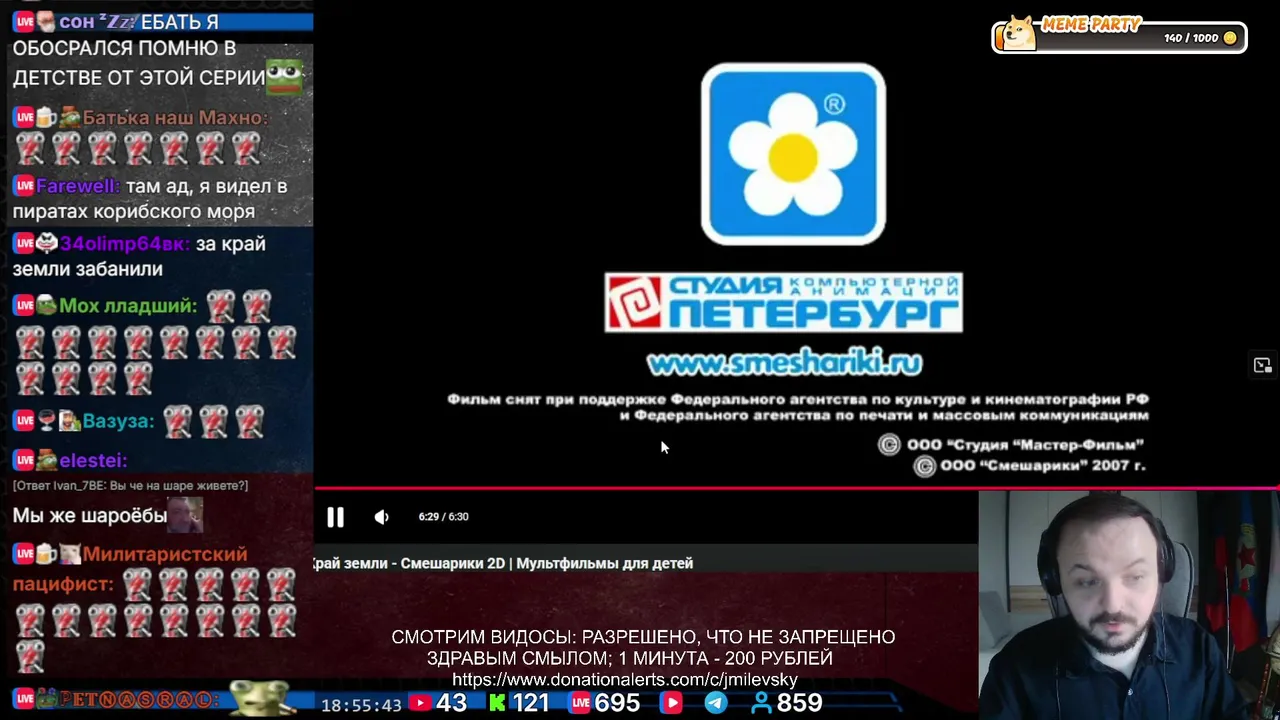Select chat username Farewell
The width and height of the screenshot is (1280, 720).
tap(76, 186)
